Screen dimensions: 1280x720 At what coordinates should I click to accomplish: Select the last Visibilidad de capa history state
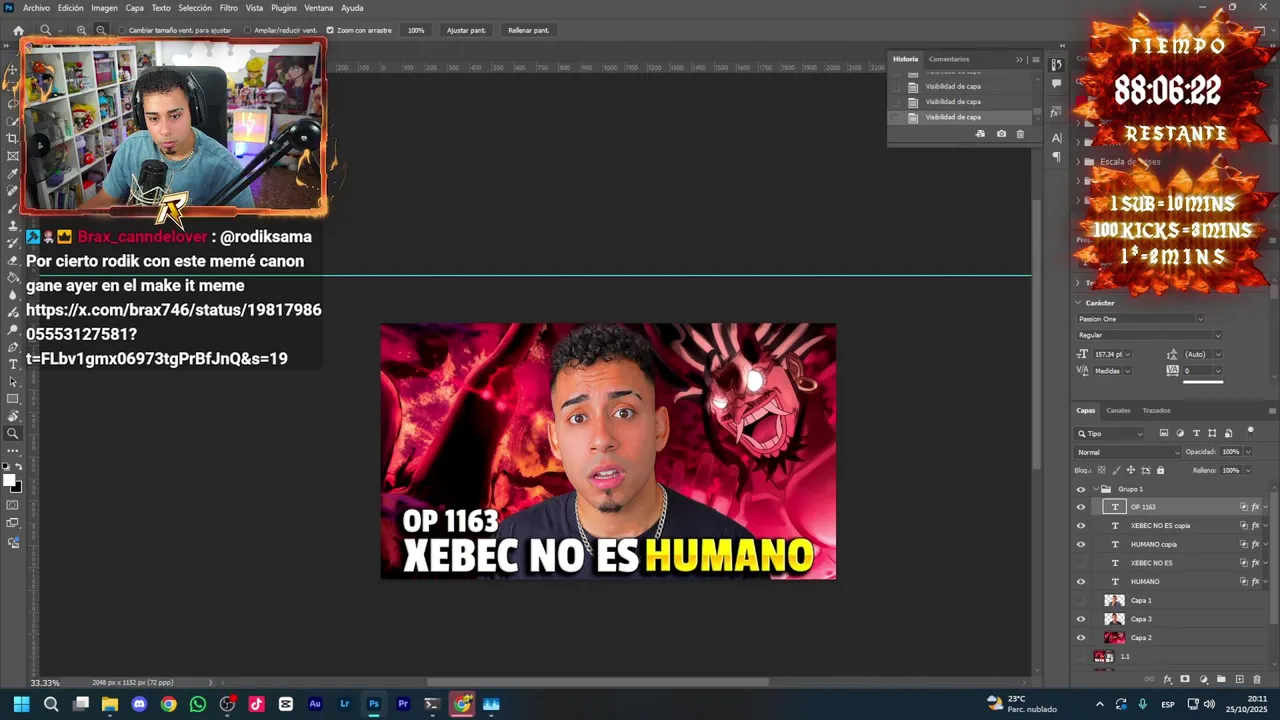[x=960, y=117]
